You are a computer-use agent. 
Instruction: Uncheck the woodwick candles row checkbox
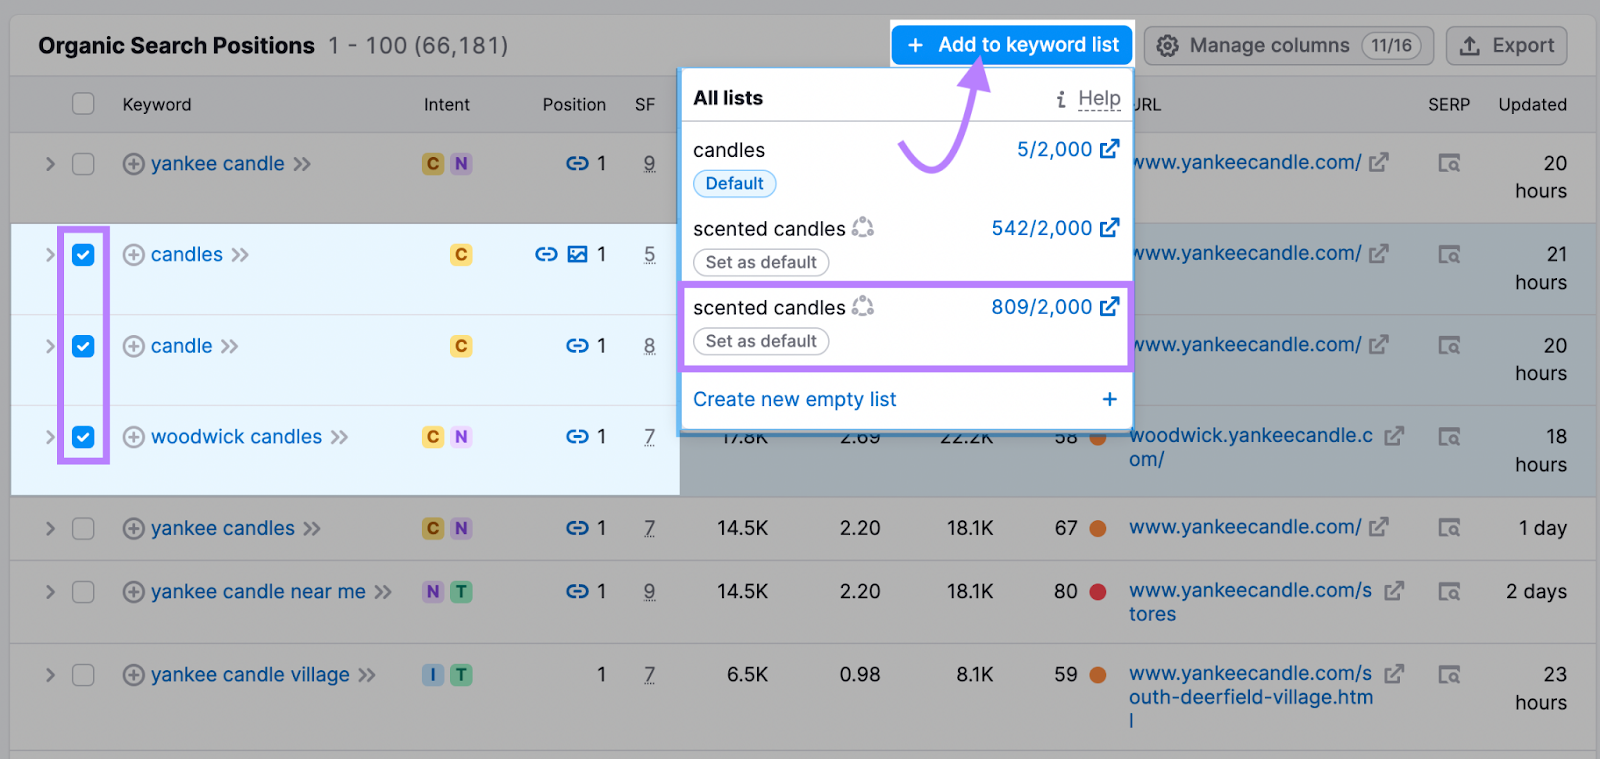point(83,437)
